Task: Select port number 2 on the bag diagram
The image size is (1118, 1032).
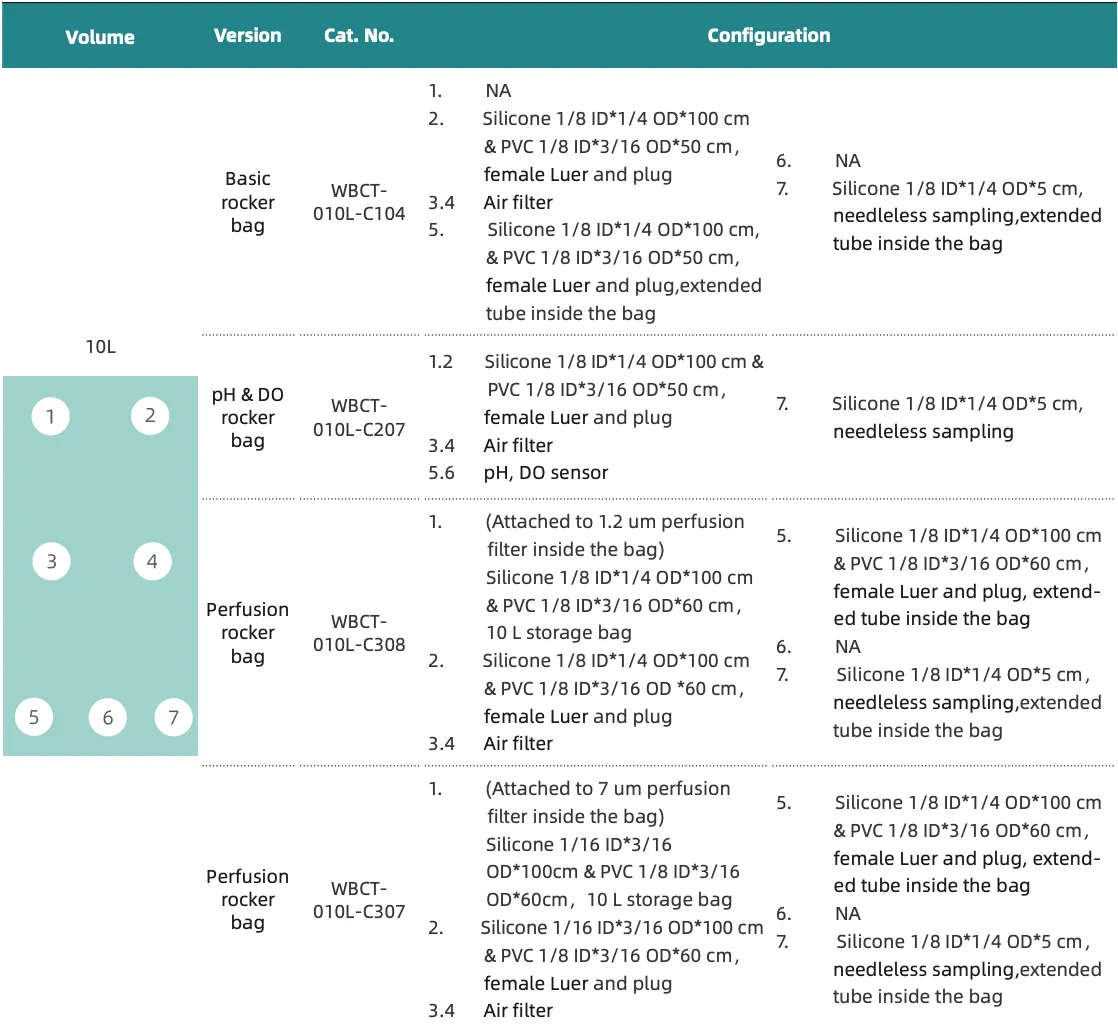Action: [150, 415]
